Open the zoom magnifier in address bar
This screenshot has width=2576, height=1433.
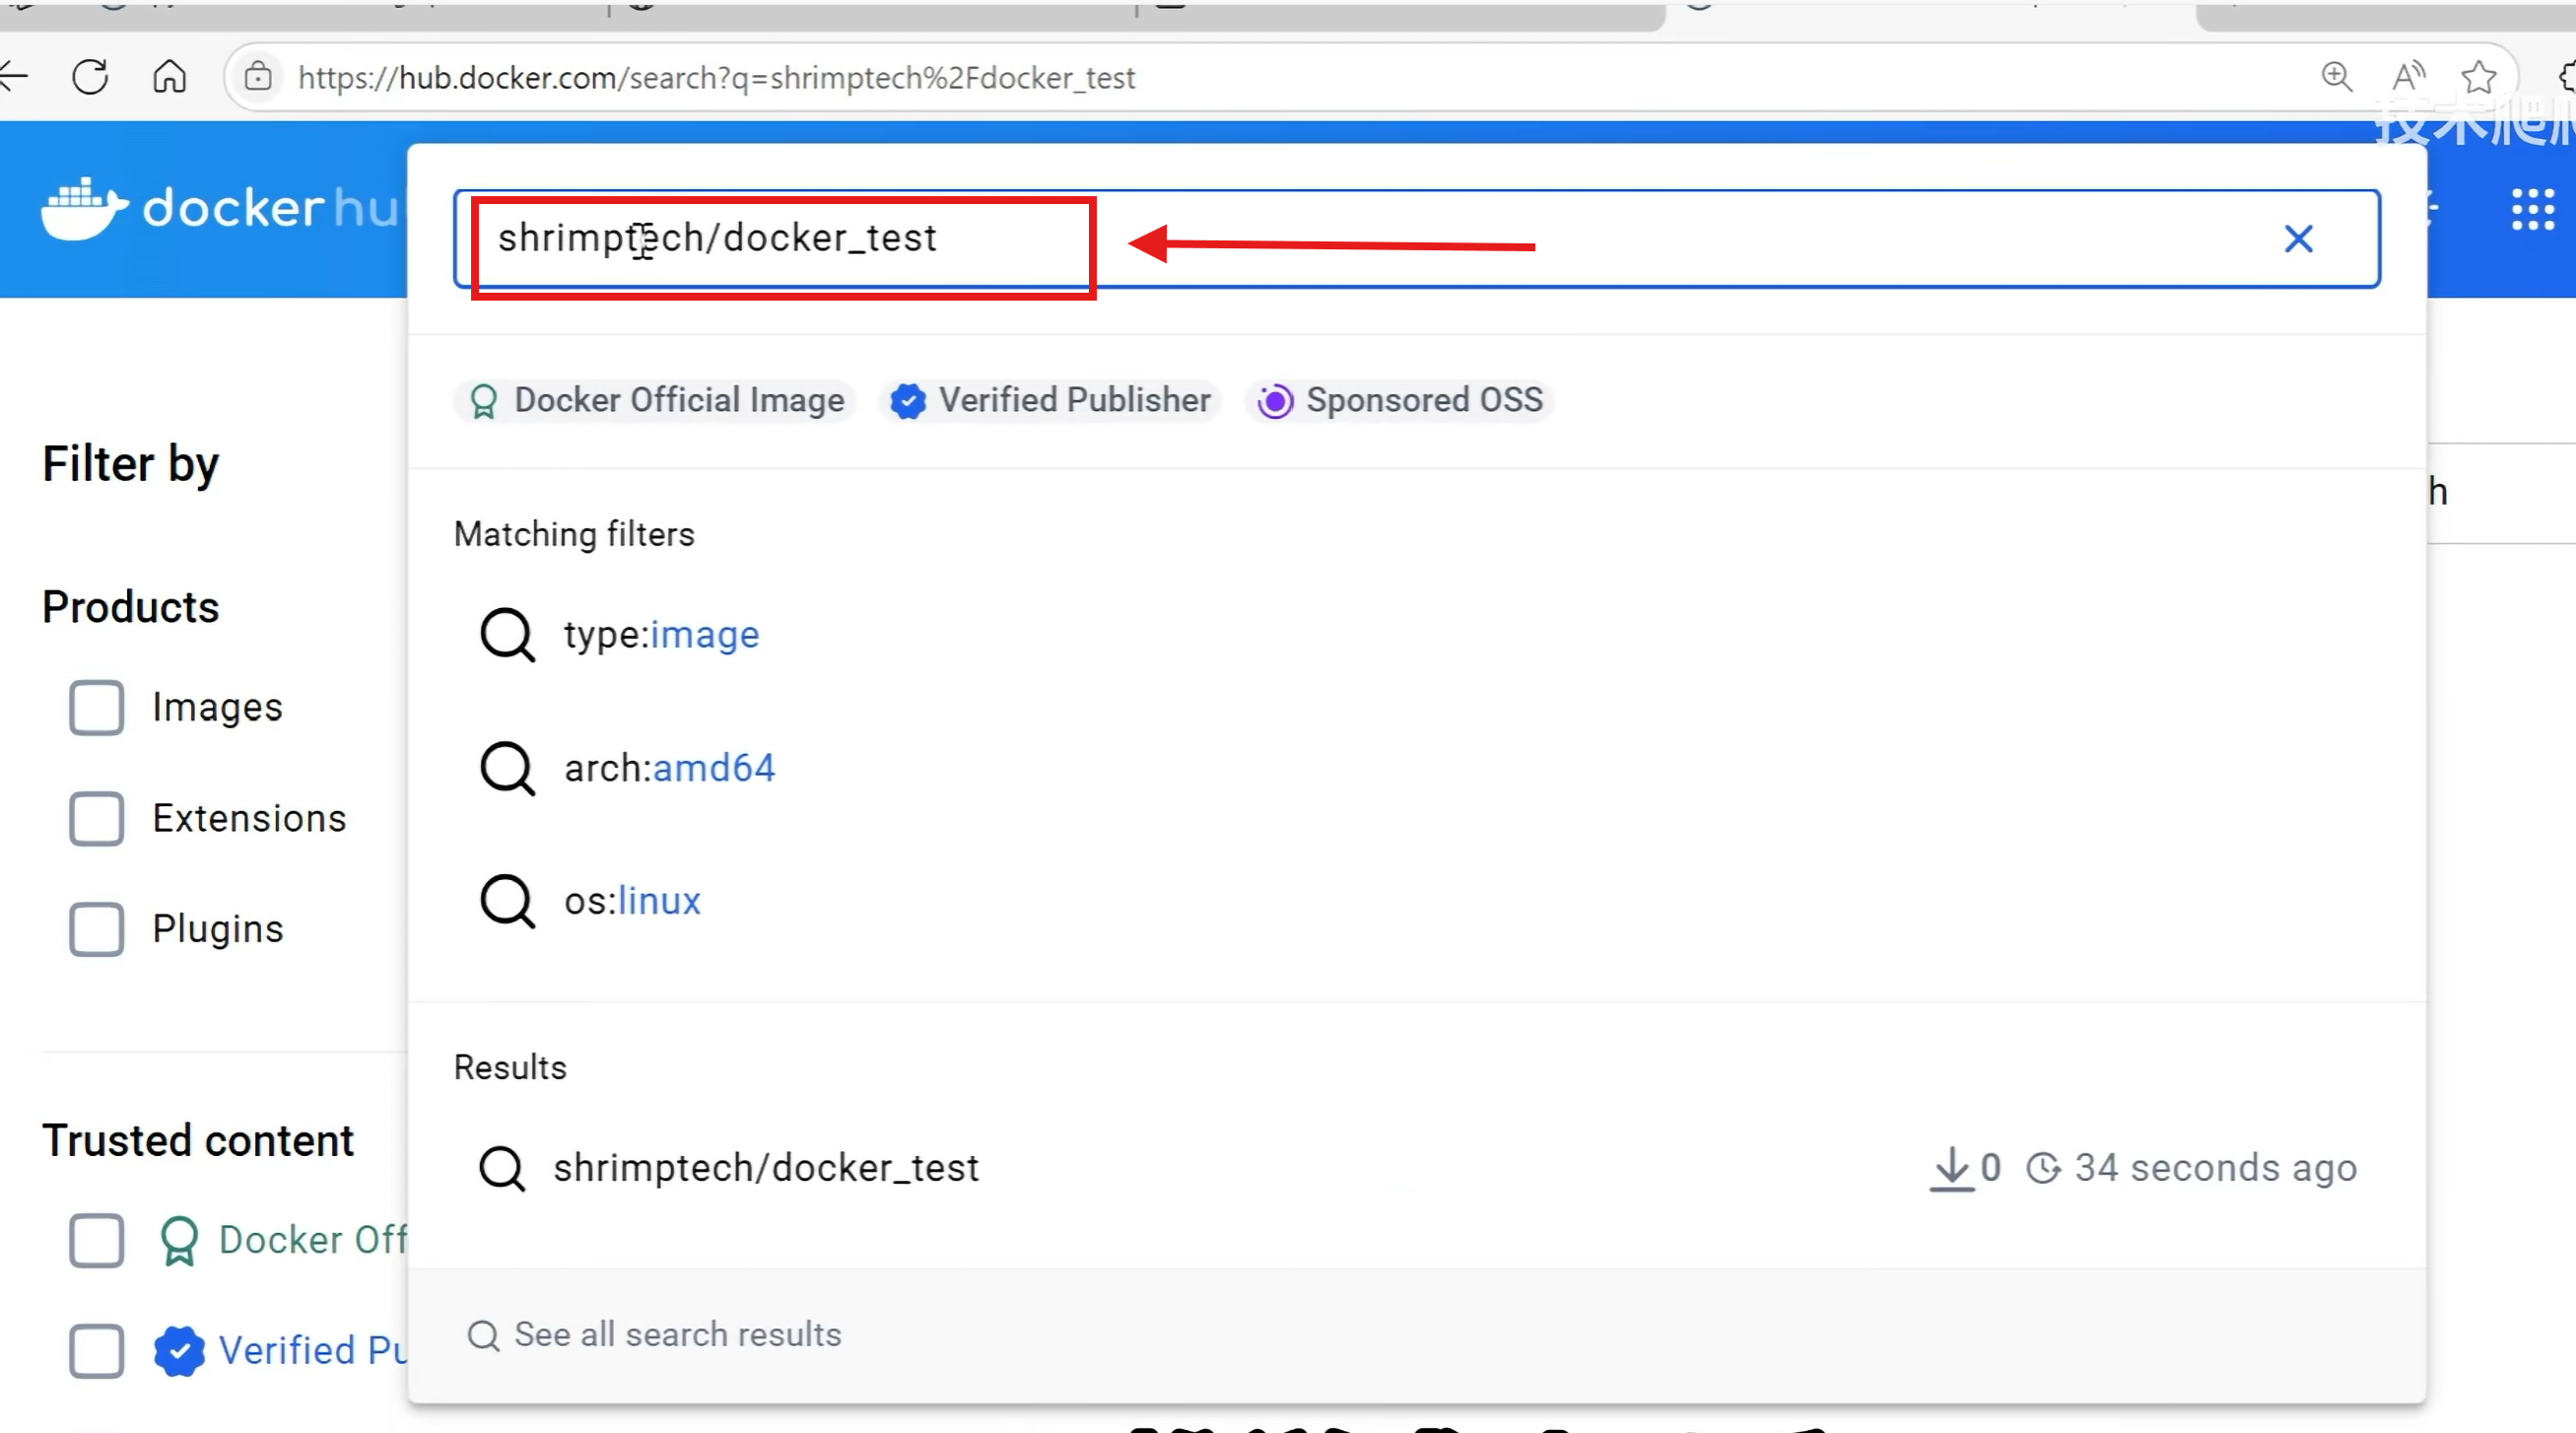pos(2336,77)
